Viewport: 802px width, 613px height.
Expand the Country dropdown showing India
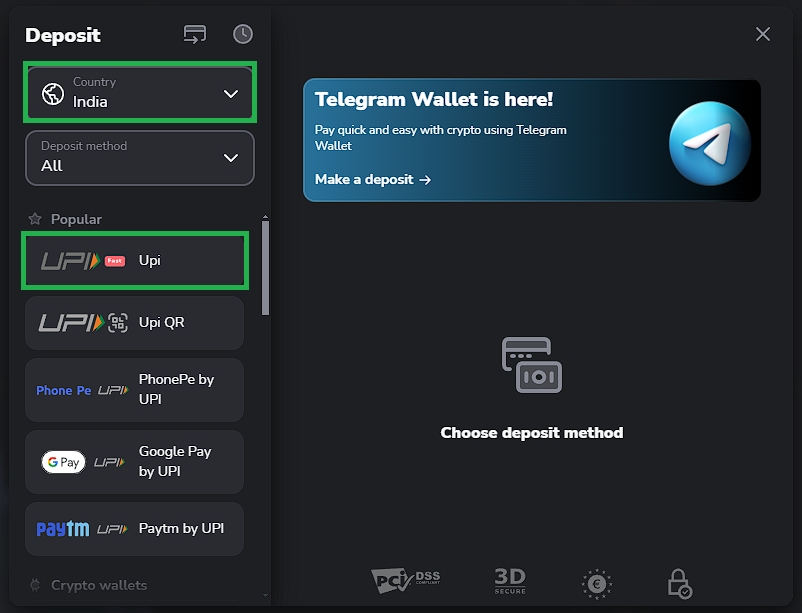[x=139, y=93]
